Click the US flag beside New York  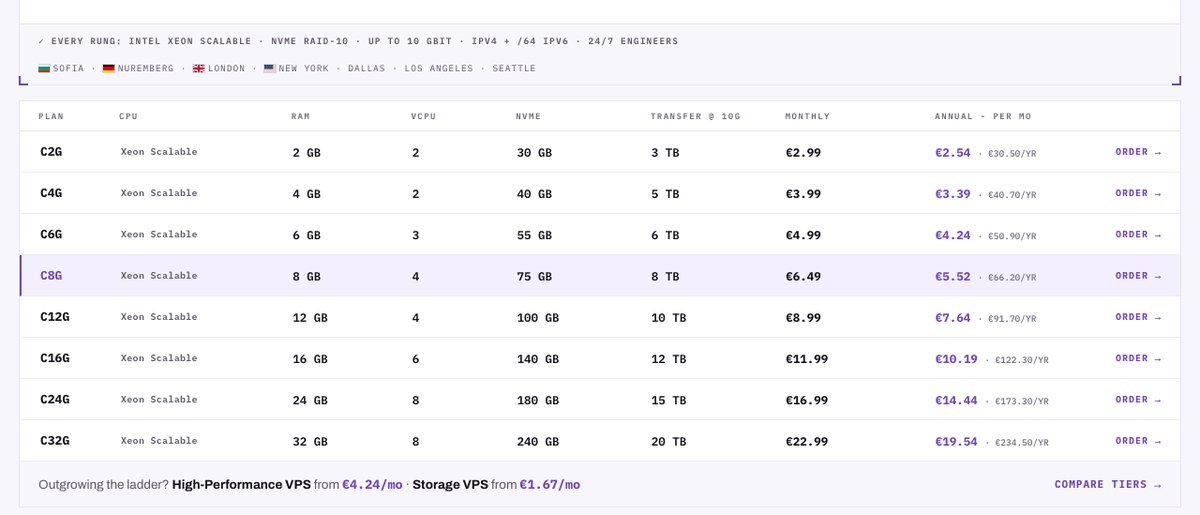coord(270,68)
